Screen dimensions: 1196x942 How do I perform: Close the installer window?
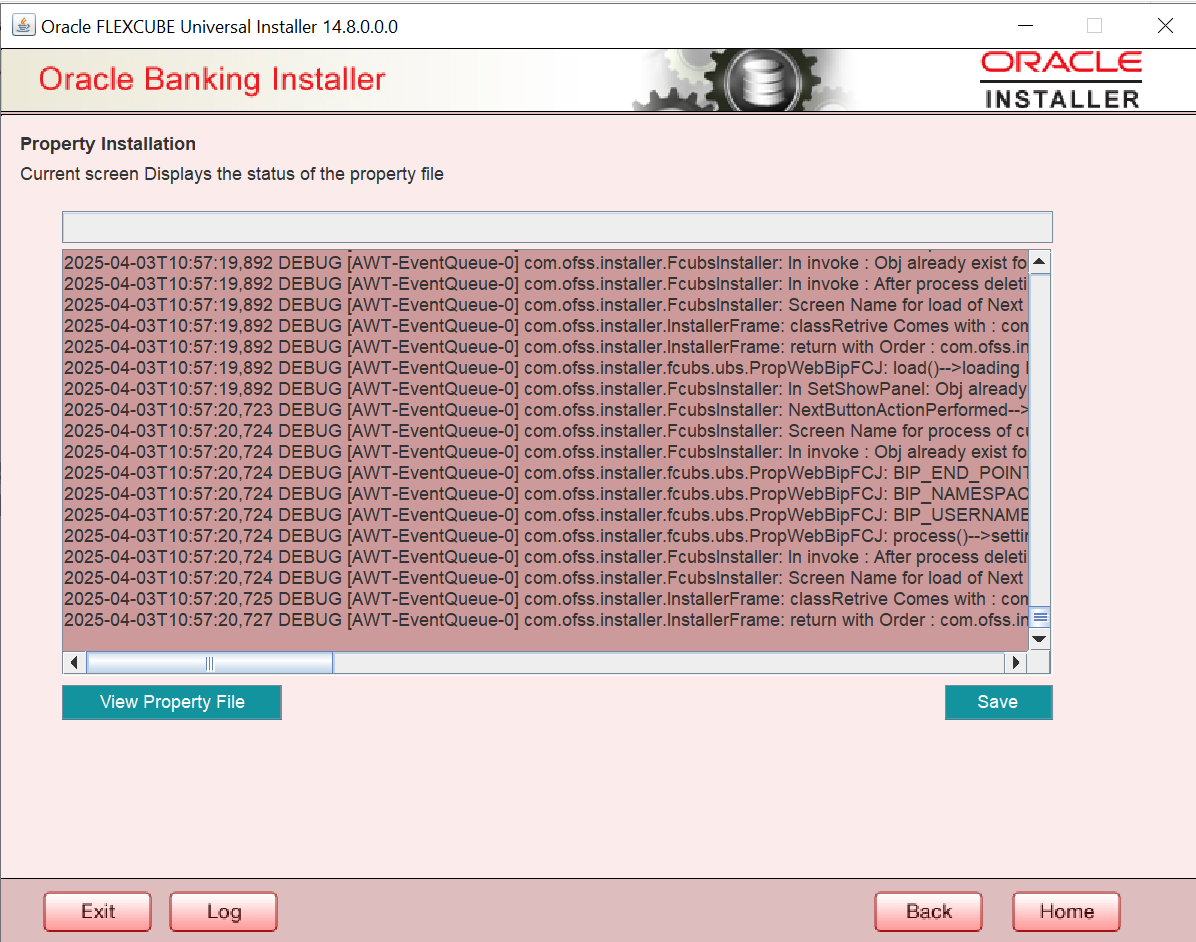(1165, 26)
